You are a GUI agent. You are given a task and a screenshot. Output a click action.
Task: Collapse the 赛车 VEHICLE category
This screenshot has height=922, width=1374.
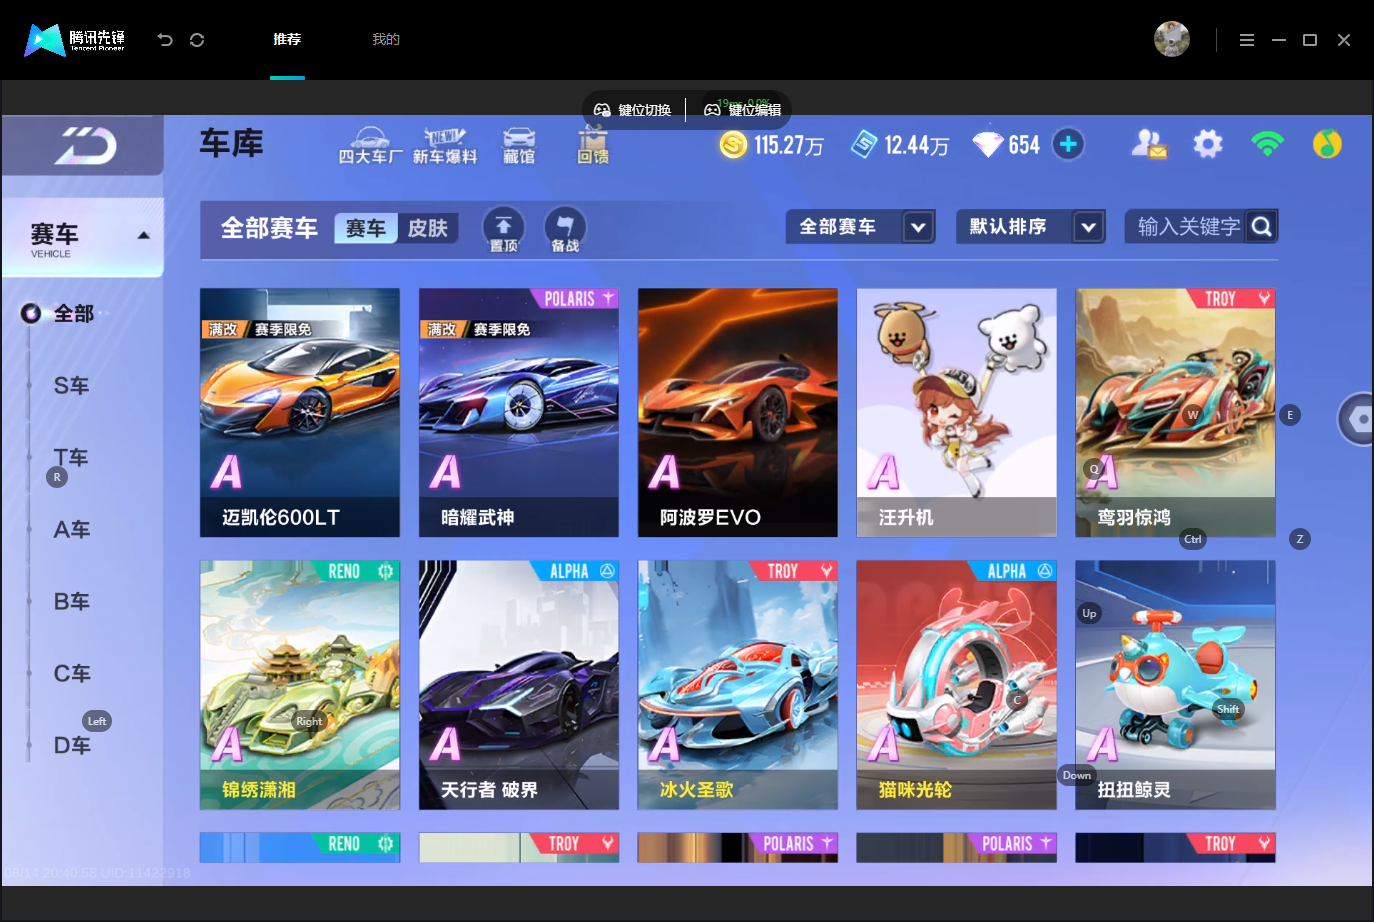(83, 238)
